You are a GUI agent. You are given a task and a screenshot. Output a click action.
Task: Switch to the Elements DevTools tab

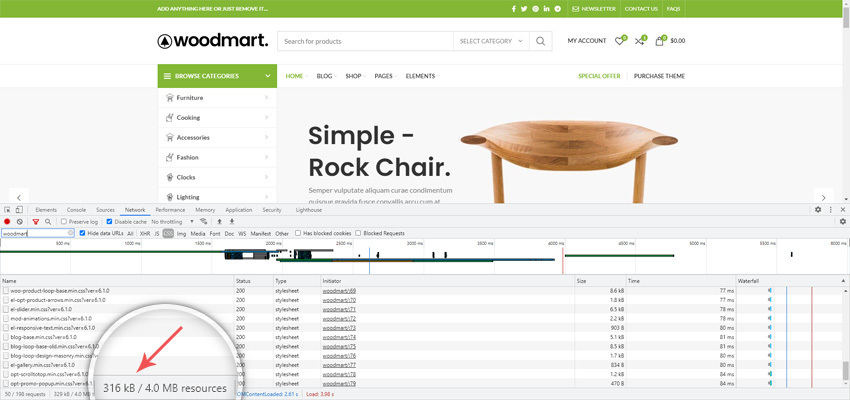point(46,210)
